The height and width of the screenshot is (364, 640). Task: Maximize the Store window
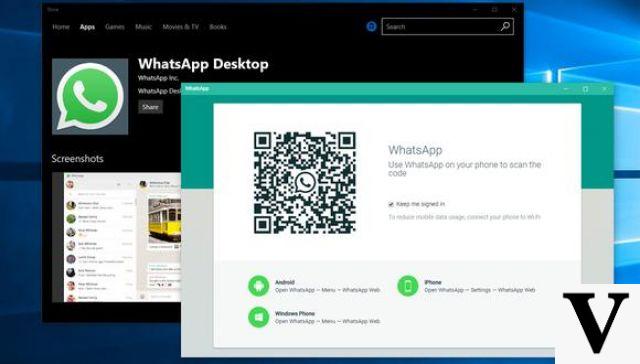[495, 9]
